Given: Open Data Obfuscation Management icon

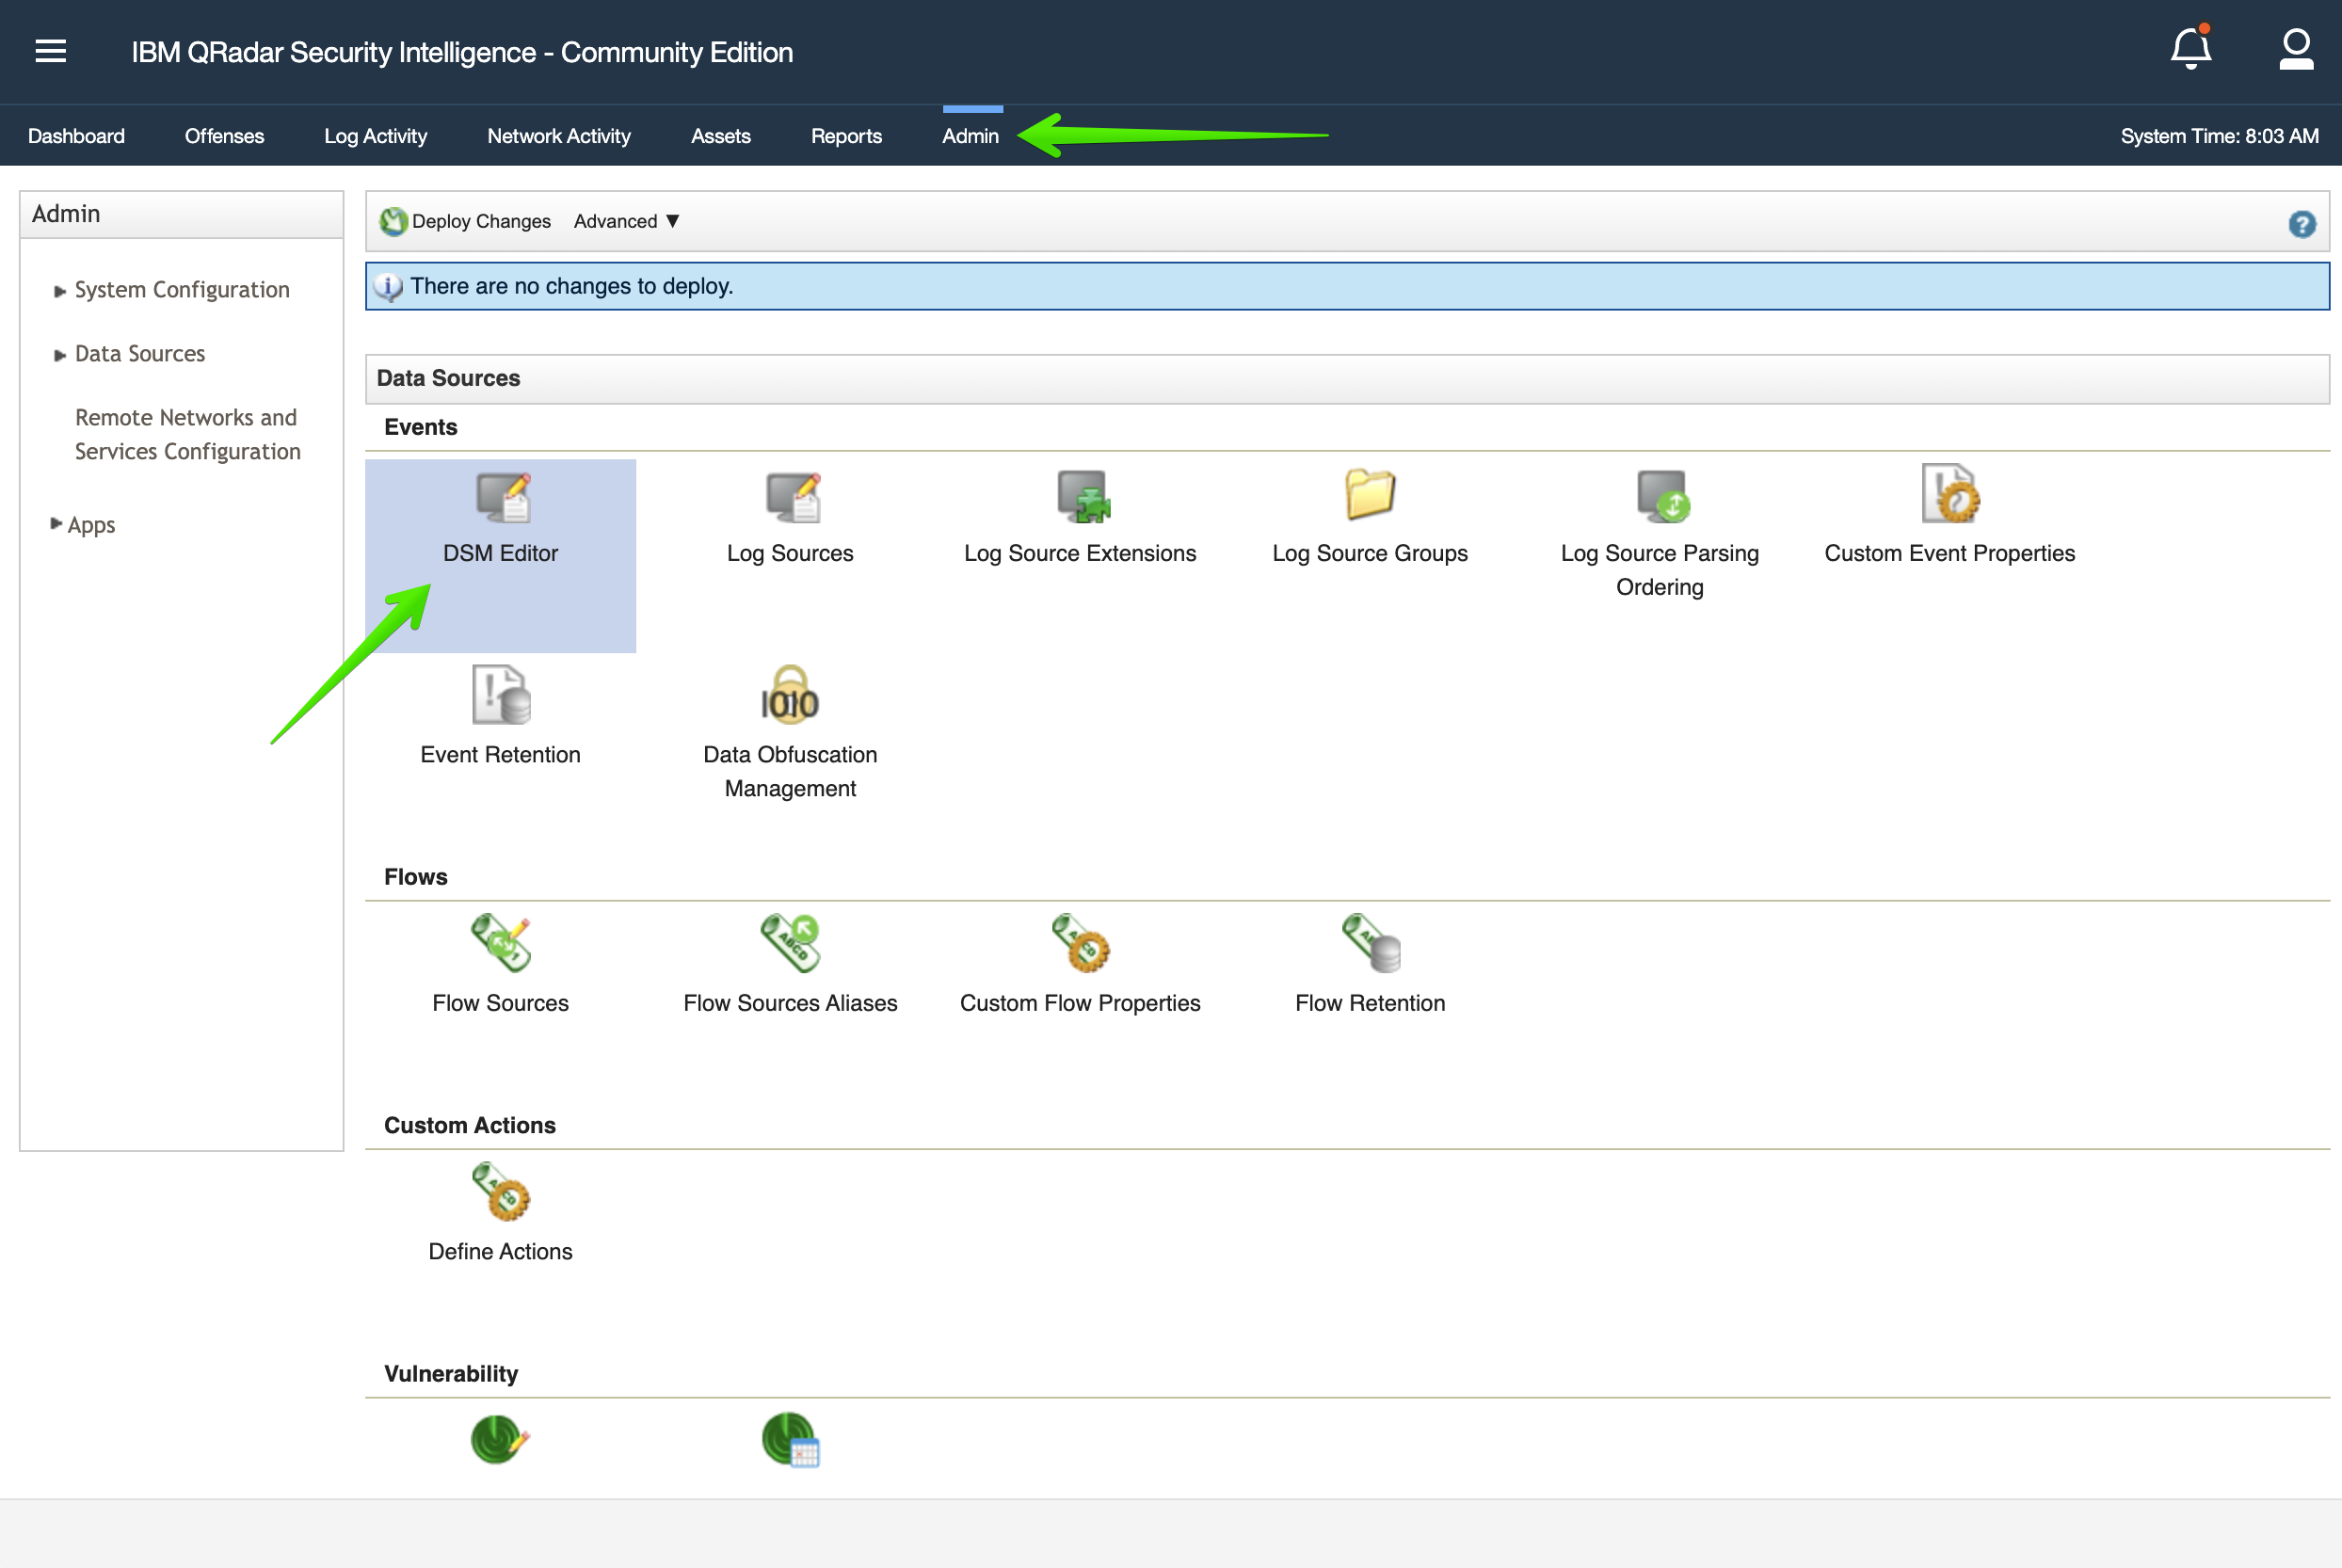Looking at the screenshot, I should tap(790, 694).
